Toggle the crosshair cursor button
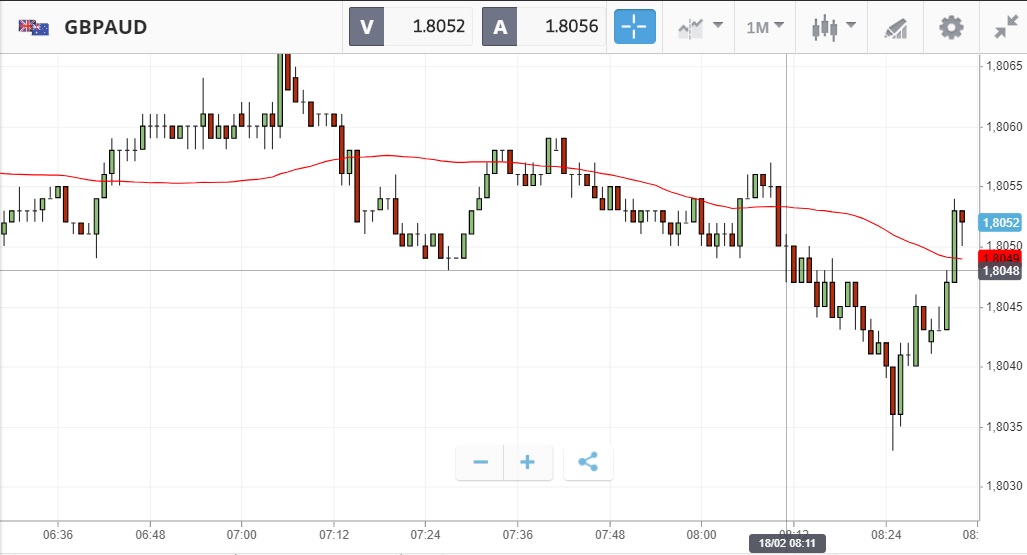 tap(635, 27)
